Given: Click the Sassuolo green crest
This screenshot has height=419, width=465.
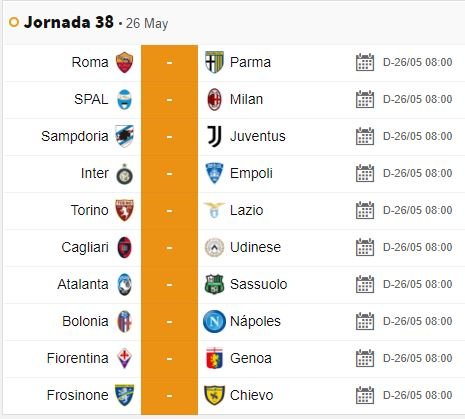Looking at the screenshot, I should coord(214,284).
